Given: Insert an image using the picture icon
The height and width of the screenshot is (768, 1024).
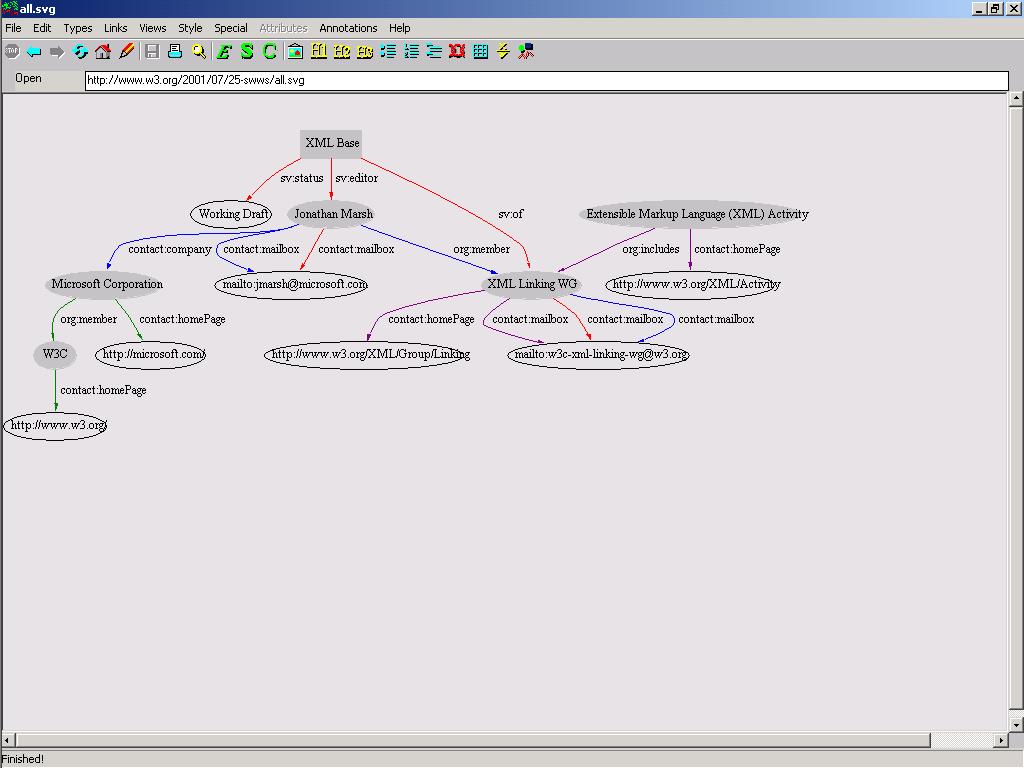Looking at the screenshot, I should 295,51.
